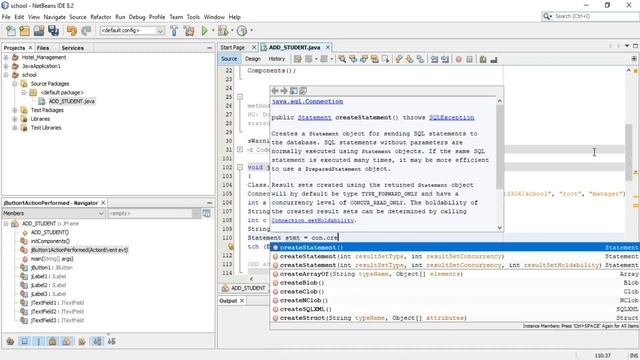Click the Debug Project icon

[x=223, y=31]
